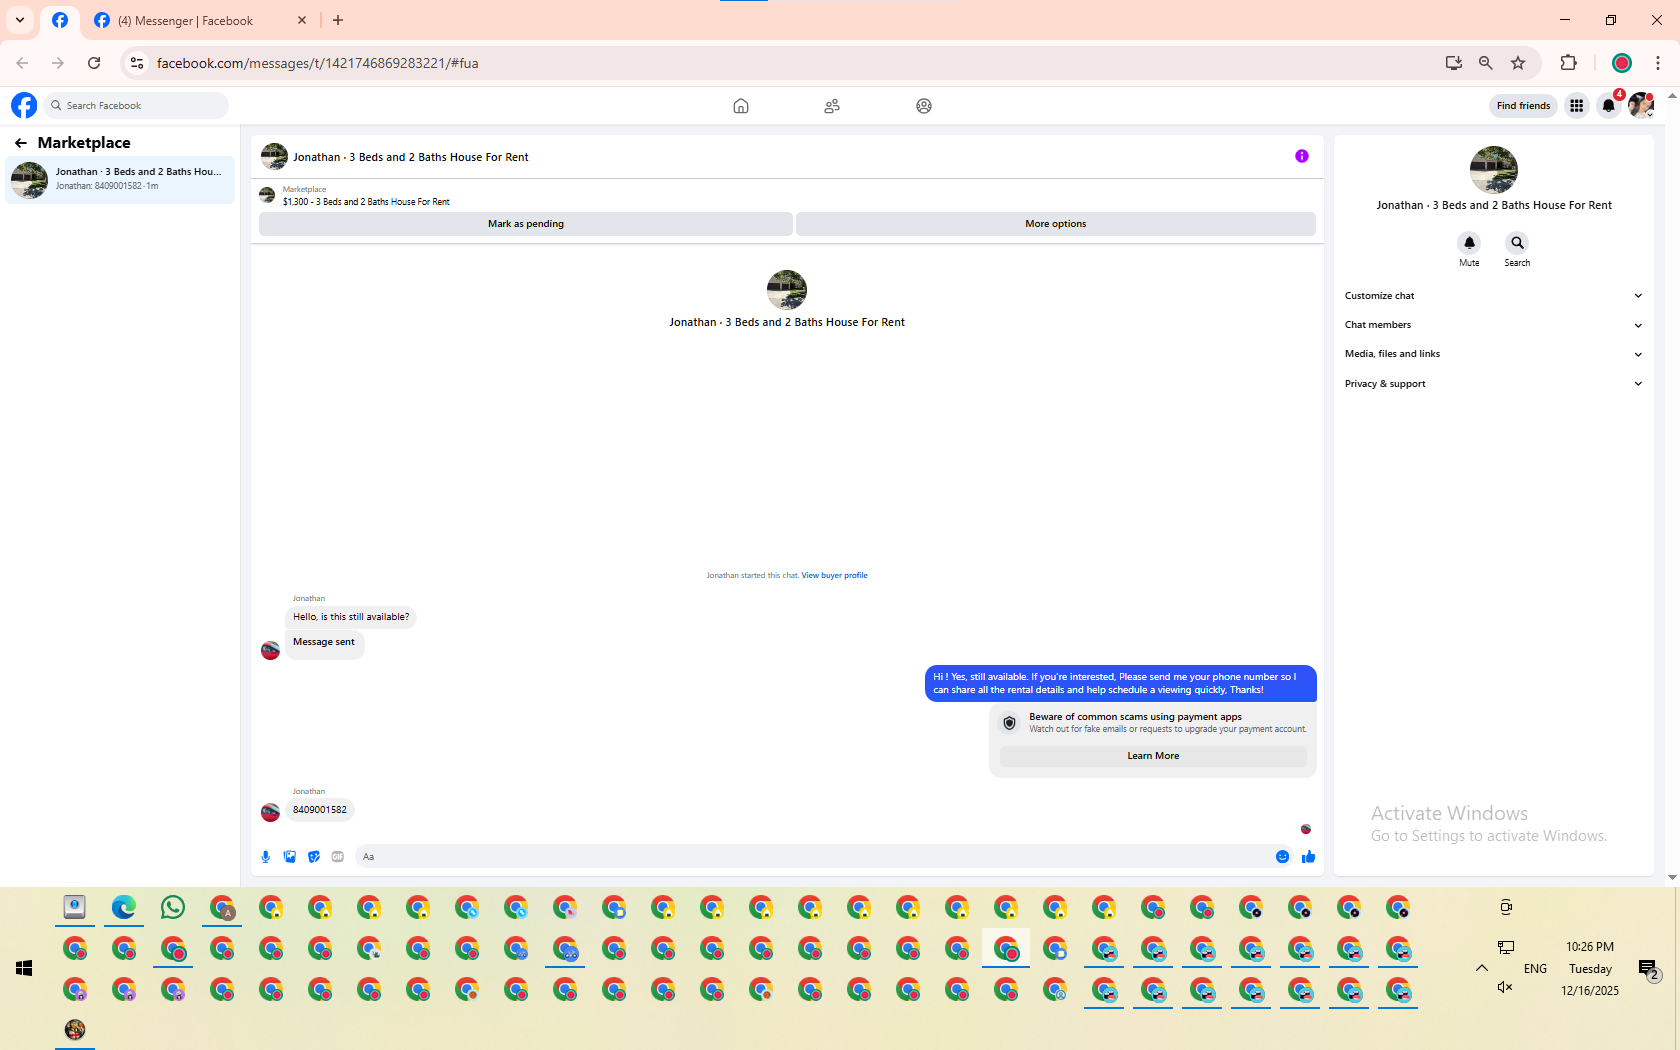Install app icon in address bar
This screenshot has height=1050, width=1680.
[x=1454, y=63]
